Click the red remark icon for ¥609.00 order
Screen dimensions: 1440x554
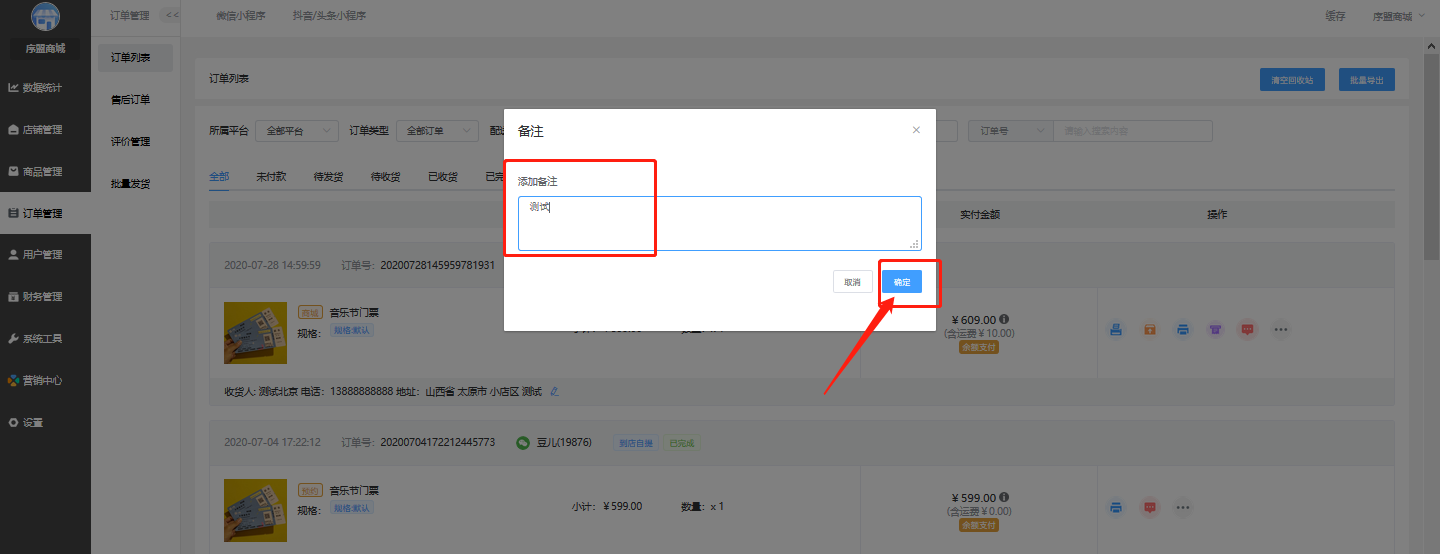tap(1247, 329)
